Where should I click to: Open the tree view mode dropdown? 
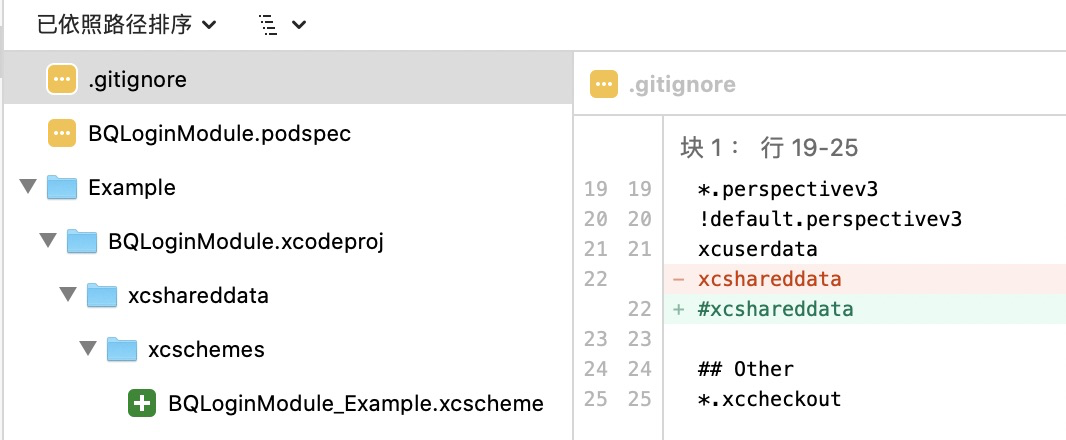click(283, 25)
